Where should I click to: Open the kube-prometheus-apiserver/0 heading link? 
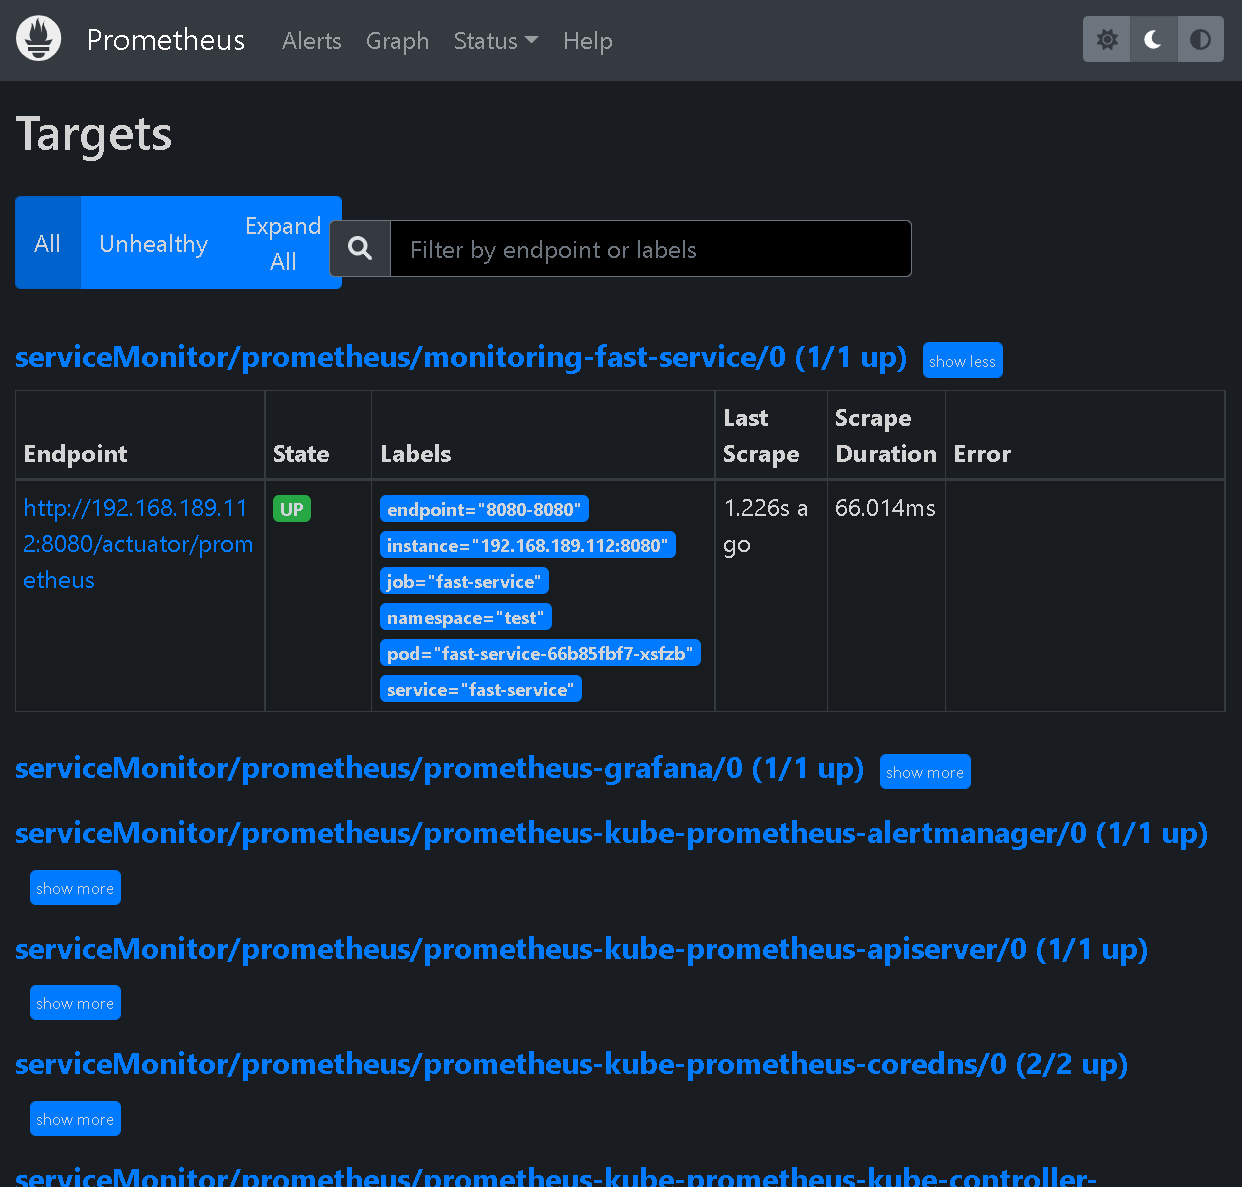click(x=582, y=949)
